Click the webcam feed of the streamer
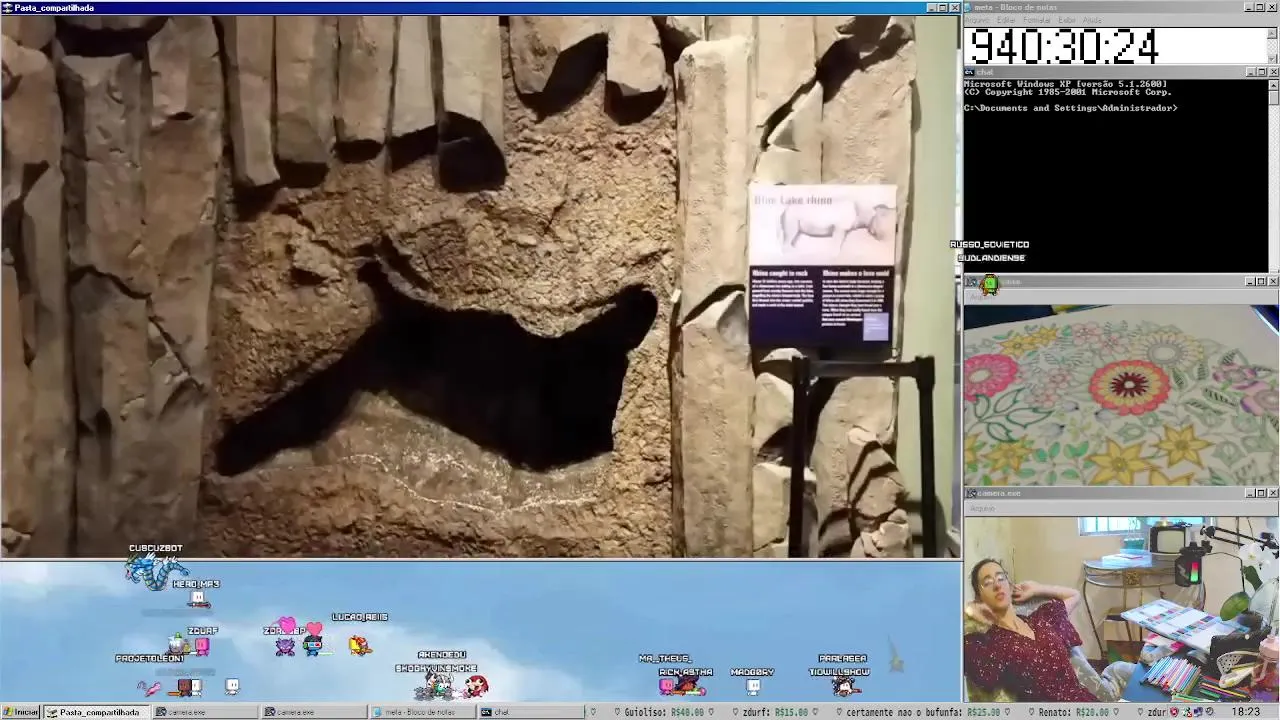This screenshot has height=720, width=1280. click(x=1121, y=609)
